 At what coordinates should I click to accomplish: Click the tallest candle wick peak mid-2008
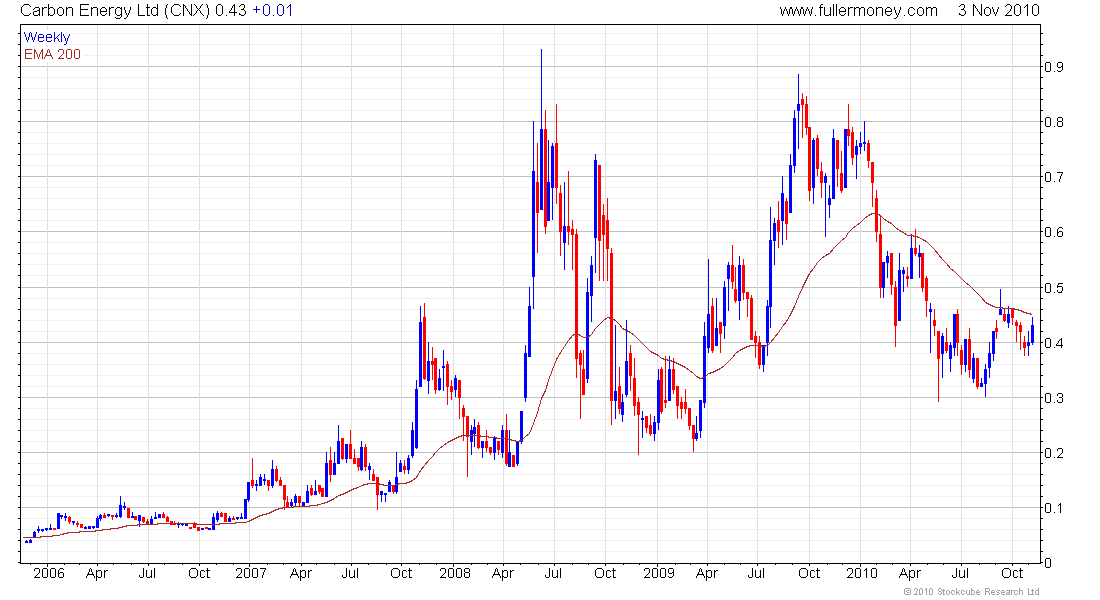tap(541, 51)
